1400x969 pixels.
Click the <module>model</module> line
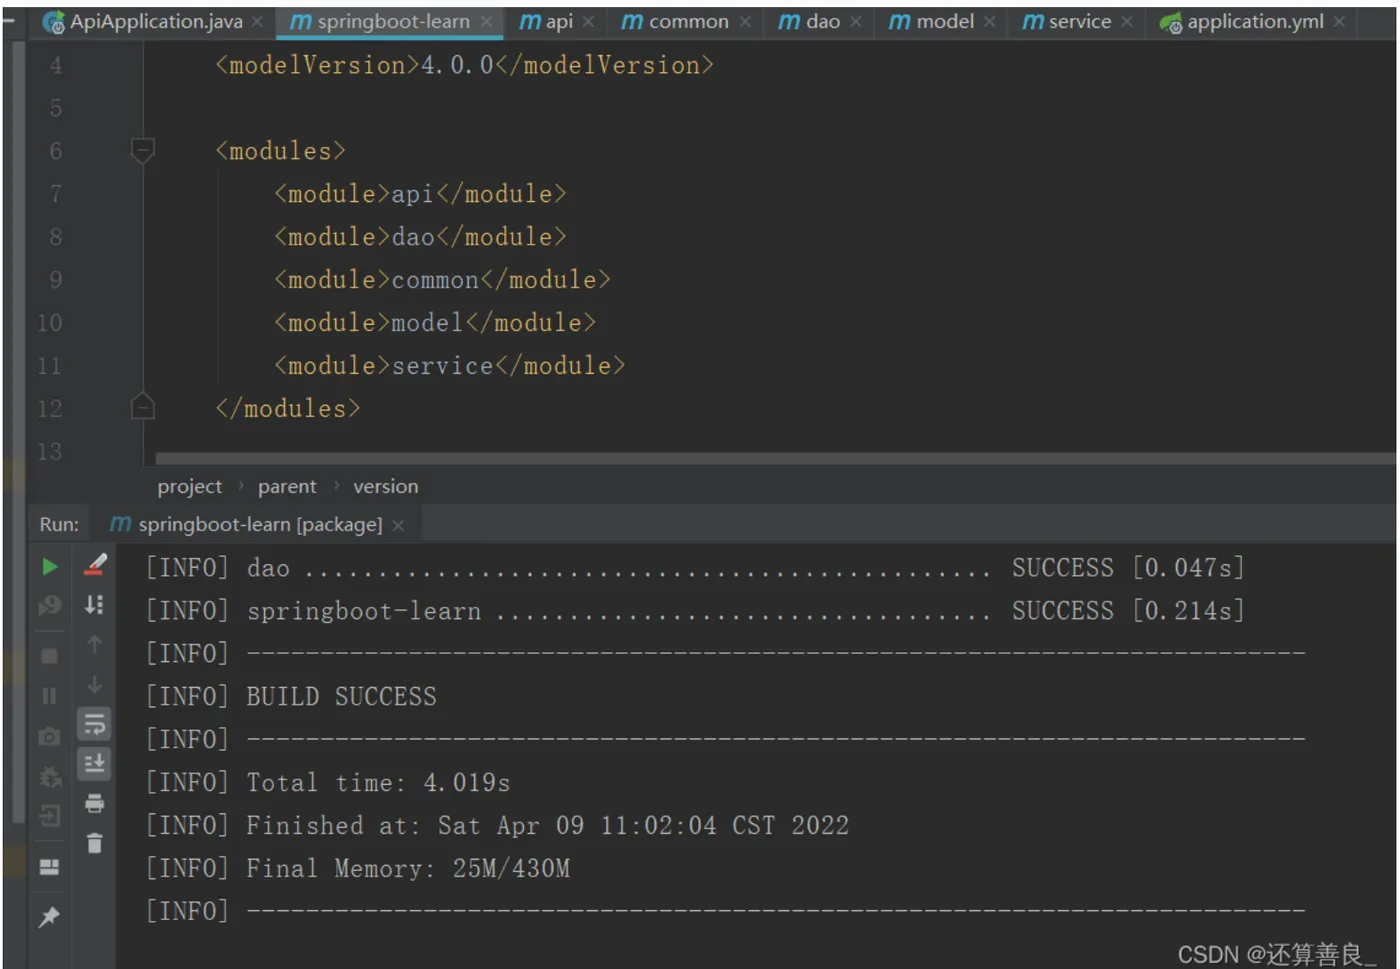pyautogui.click(x=435, y=323)
